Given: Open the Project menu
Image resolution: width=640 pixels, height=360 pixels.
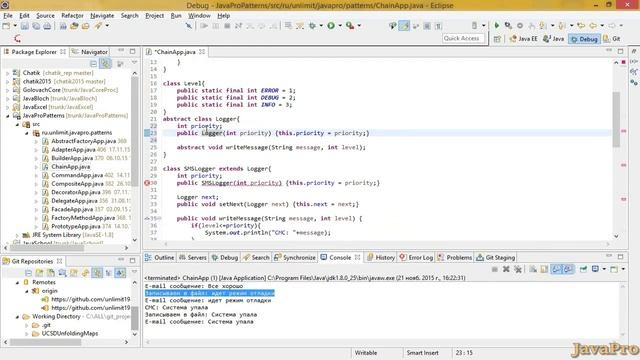Looking at the screenshot, I should [154, 16].
